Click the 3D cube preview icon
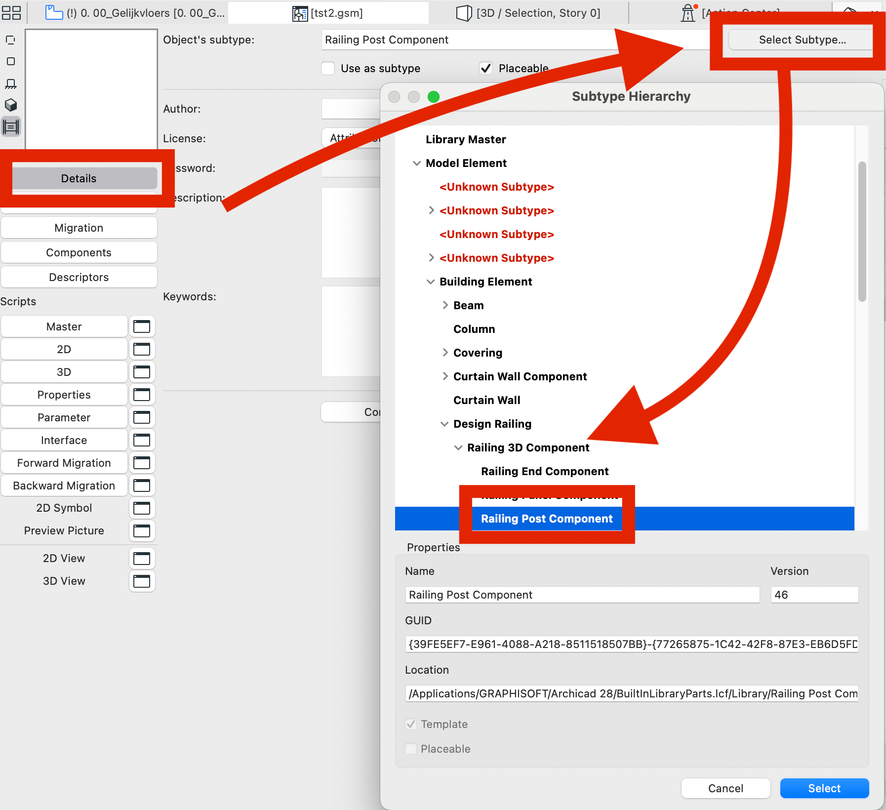The height and width of the screenshot is (810, 886). pyautogui.click(x=11, y=105)
